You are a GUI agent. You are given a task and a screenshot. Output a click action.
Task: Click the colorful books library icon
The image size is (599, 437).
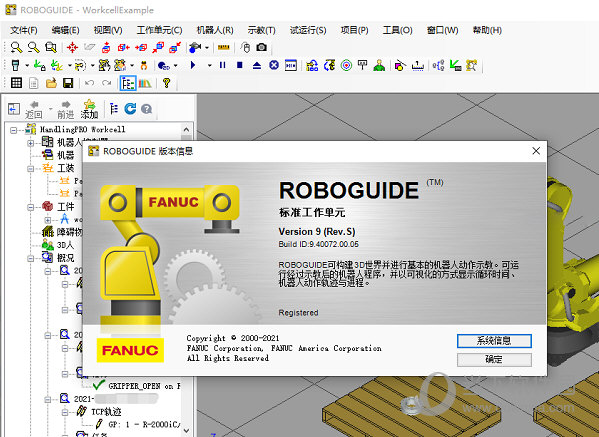145,83
